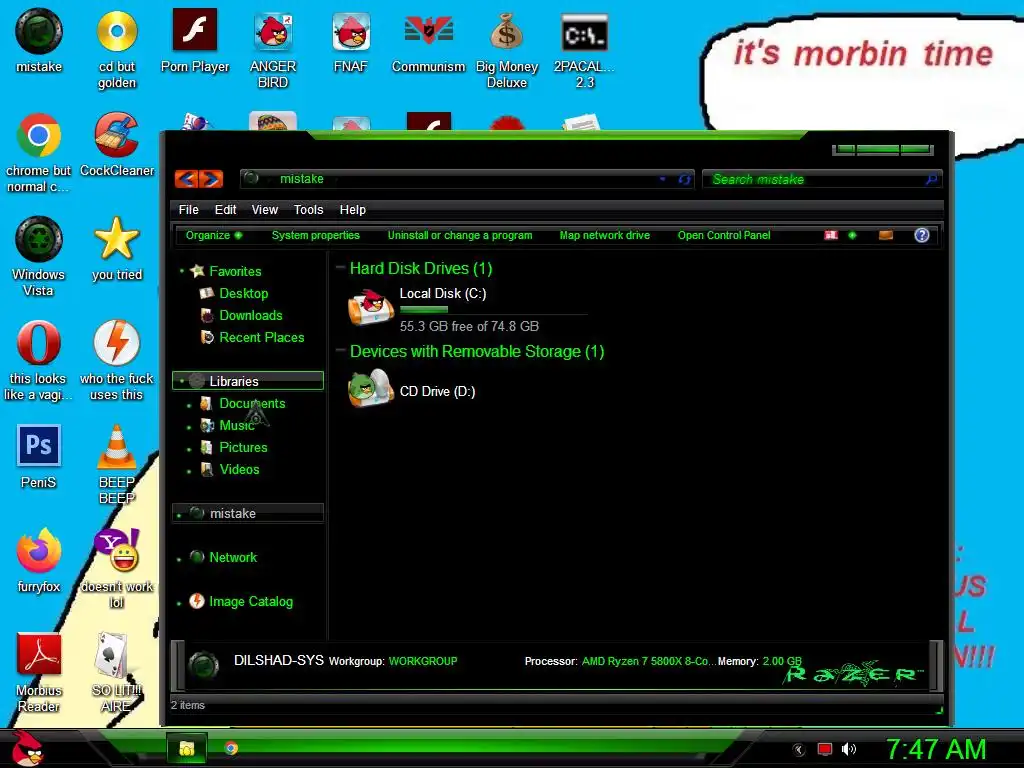The image size is (1024, 768).
Task: Click the Angry Birds start button
Action: click(x=27, y=748)
